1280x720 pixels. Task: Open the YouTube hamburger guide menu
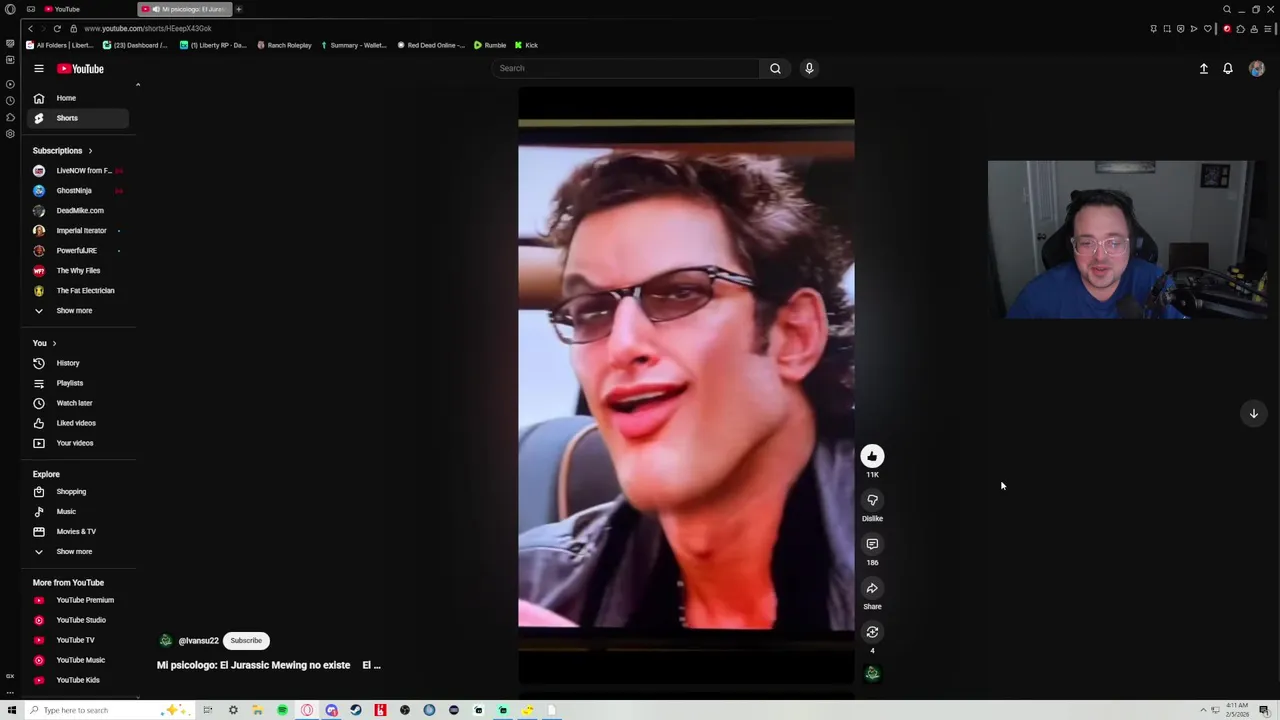click(38, 69)
